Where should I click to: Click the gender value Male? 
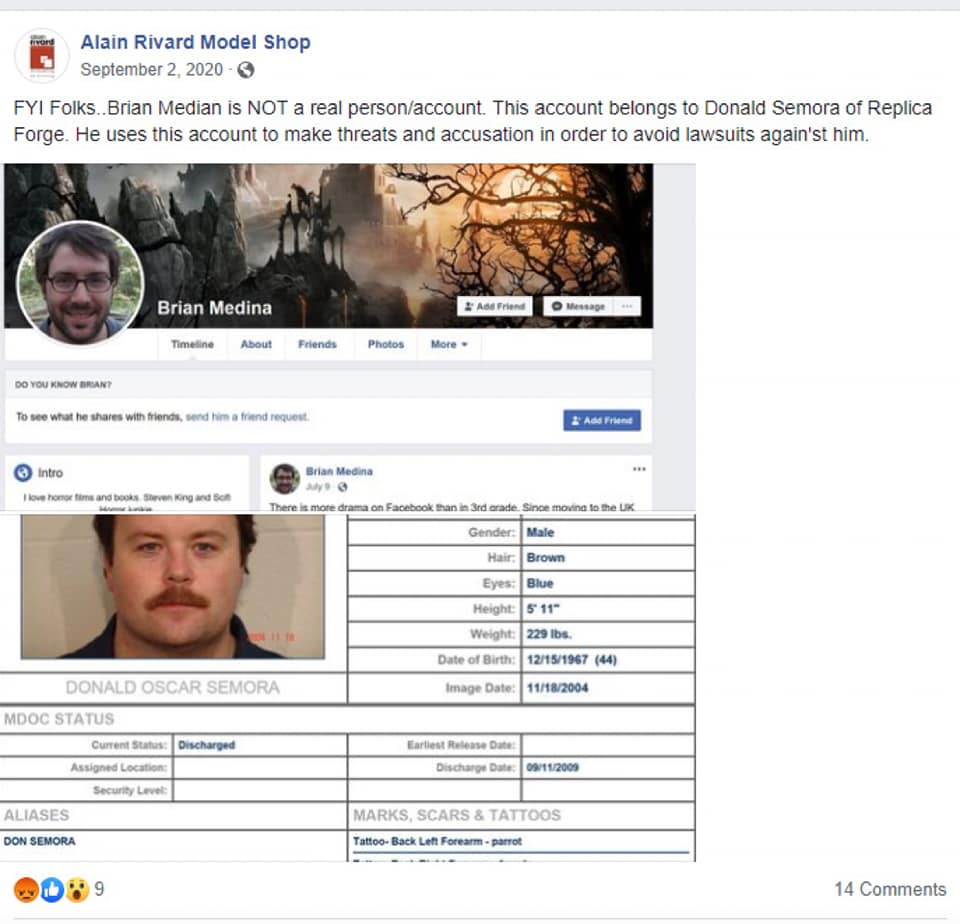[x=540, y=533]
